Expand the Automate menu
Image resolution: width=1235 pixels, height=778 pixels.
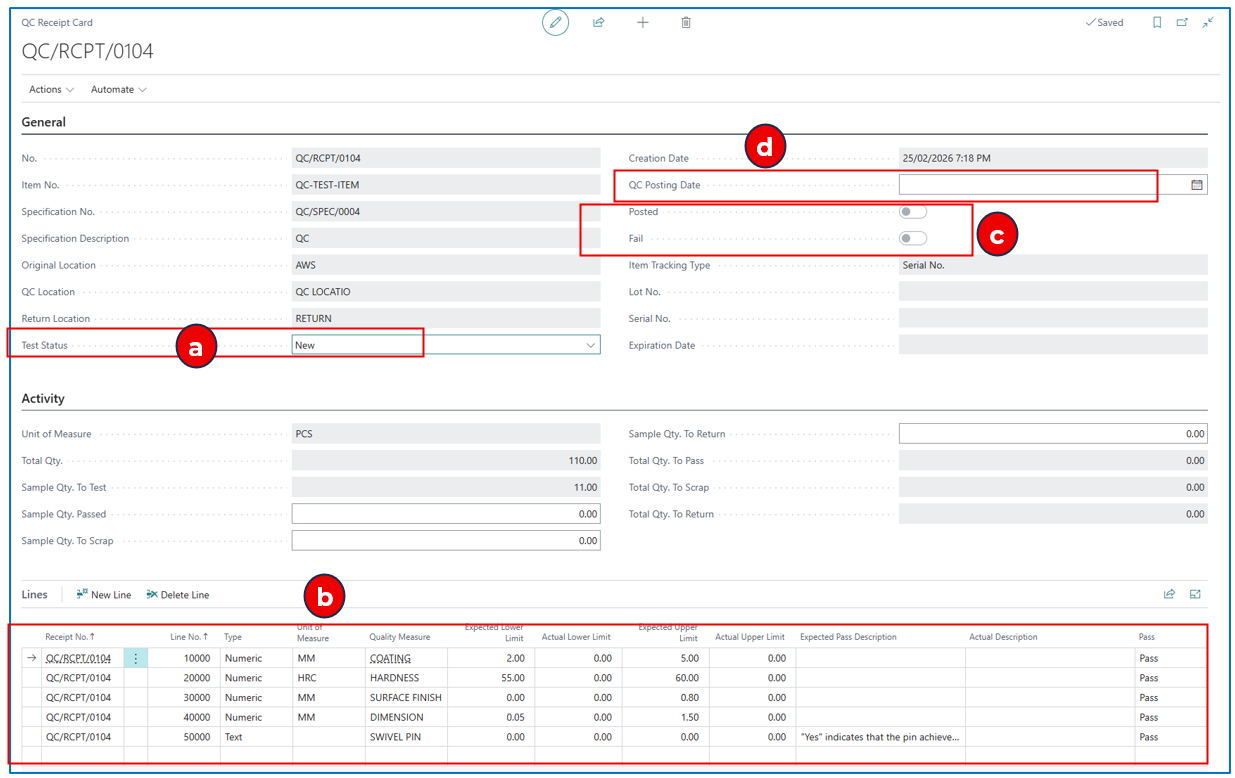[118, 89]
